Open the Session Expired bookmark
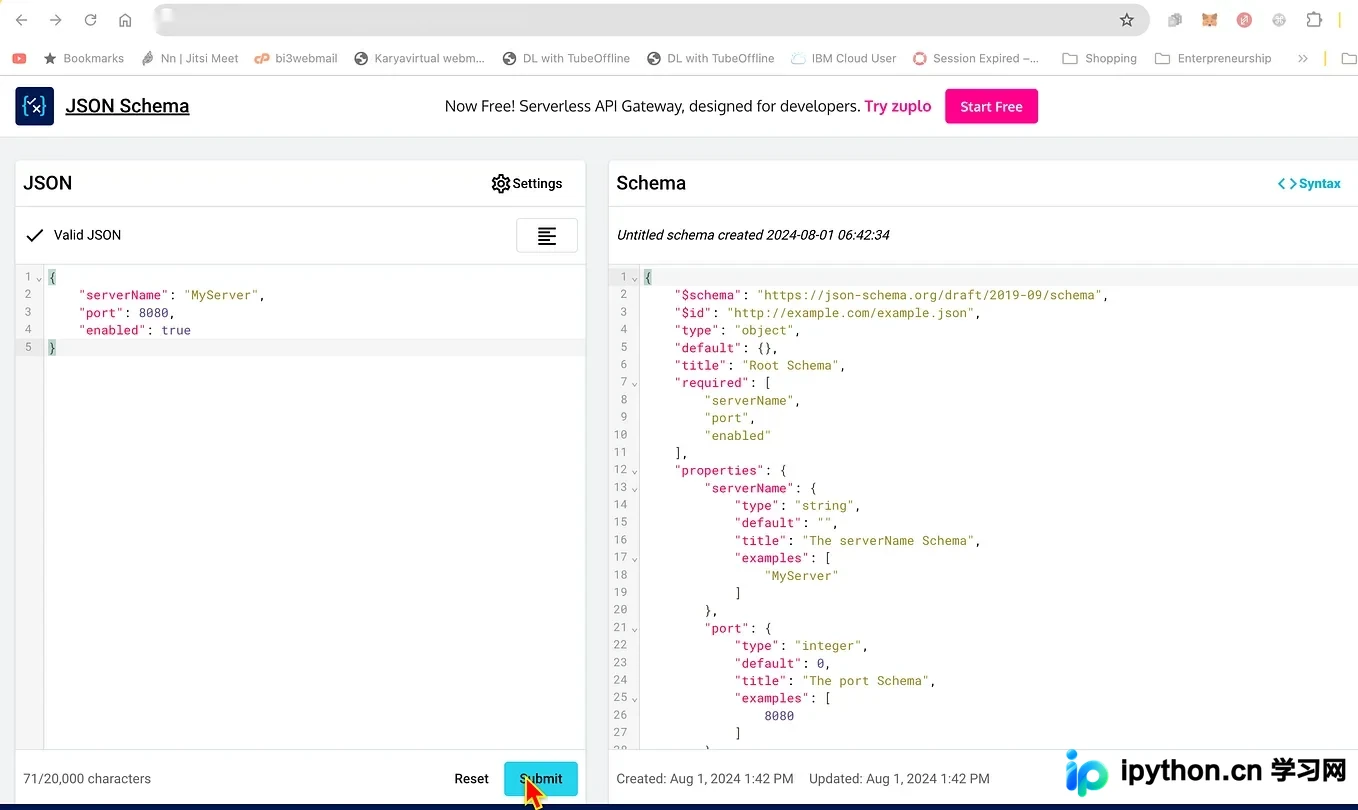Image resolution: width=1358 pixels, height=810 pixels. coord(976,59)
